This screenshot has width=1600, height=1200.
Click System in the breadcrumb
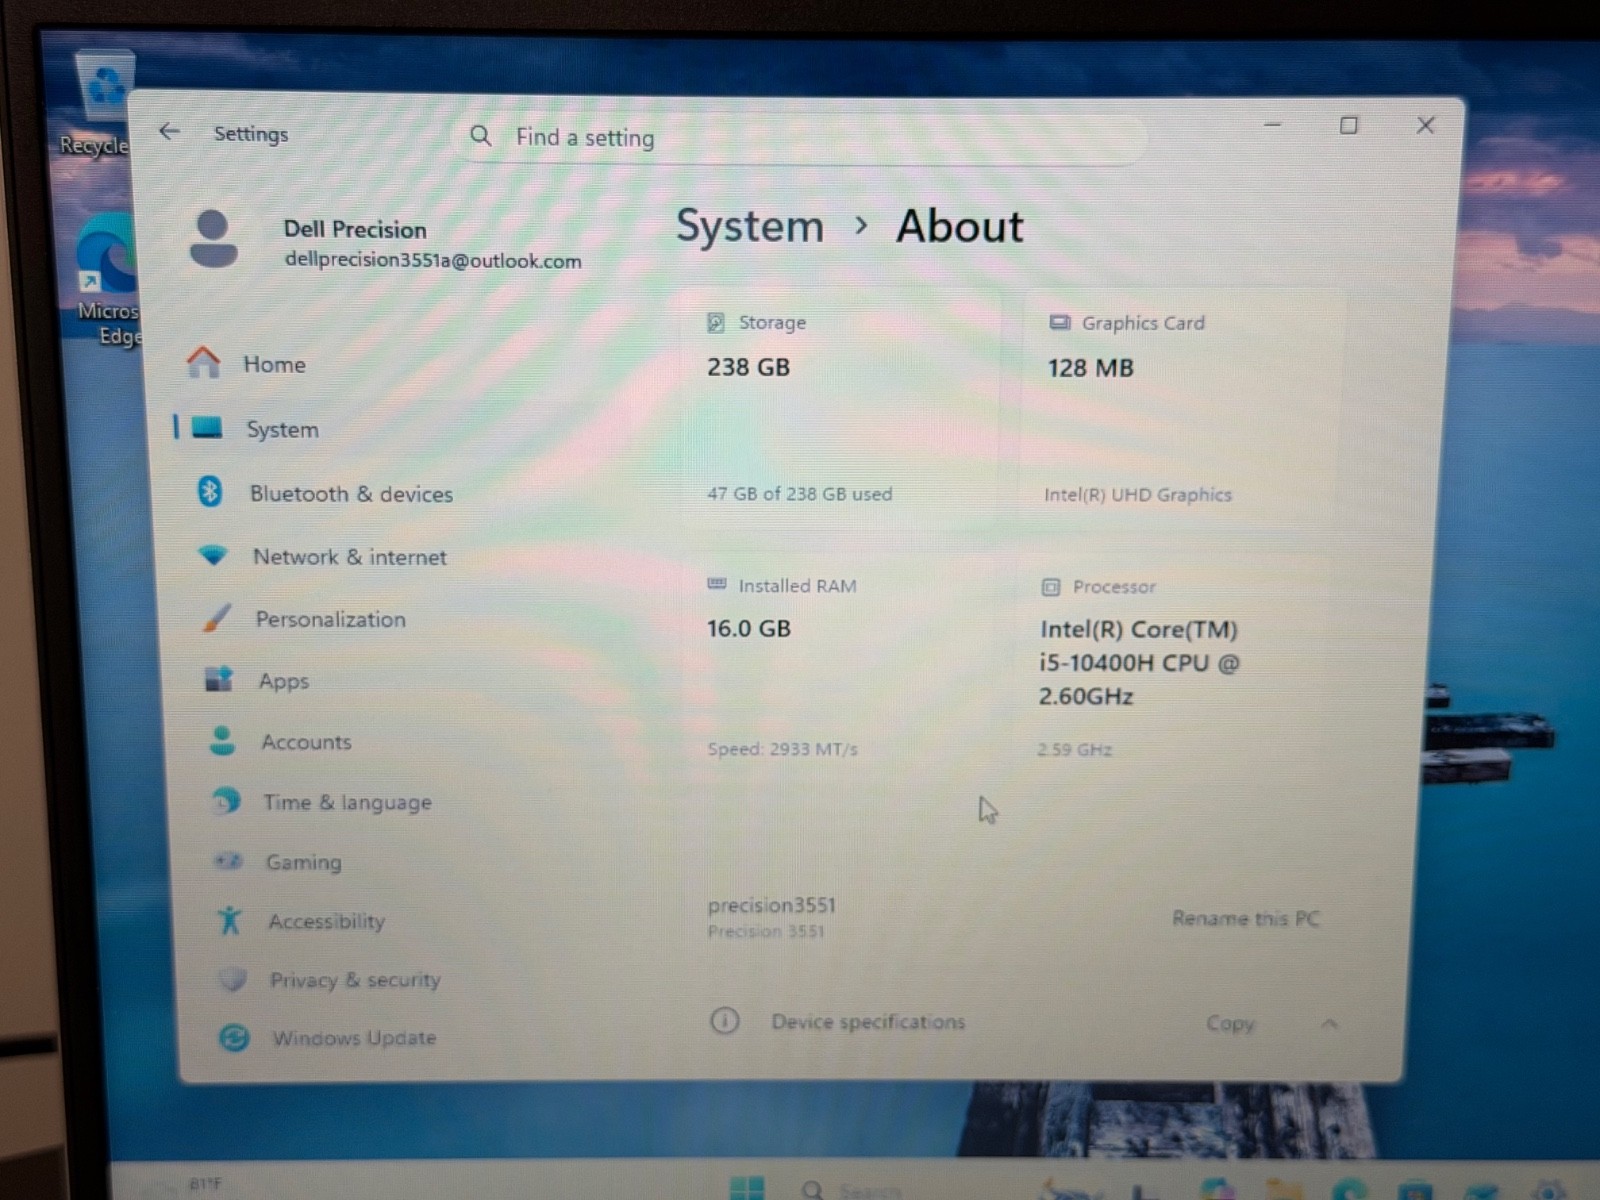[x=750, y=226]
